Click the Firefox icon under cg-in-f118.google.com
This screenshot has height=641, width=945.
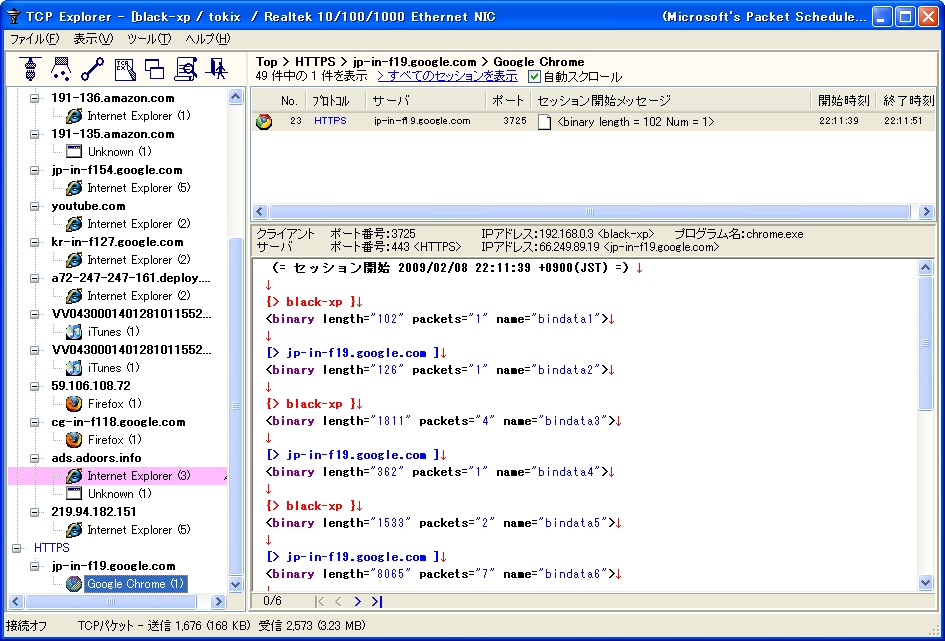tap(74, 440)
